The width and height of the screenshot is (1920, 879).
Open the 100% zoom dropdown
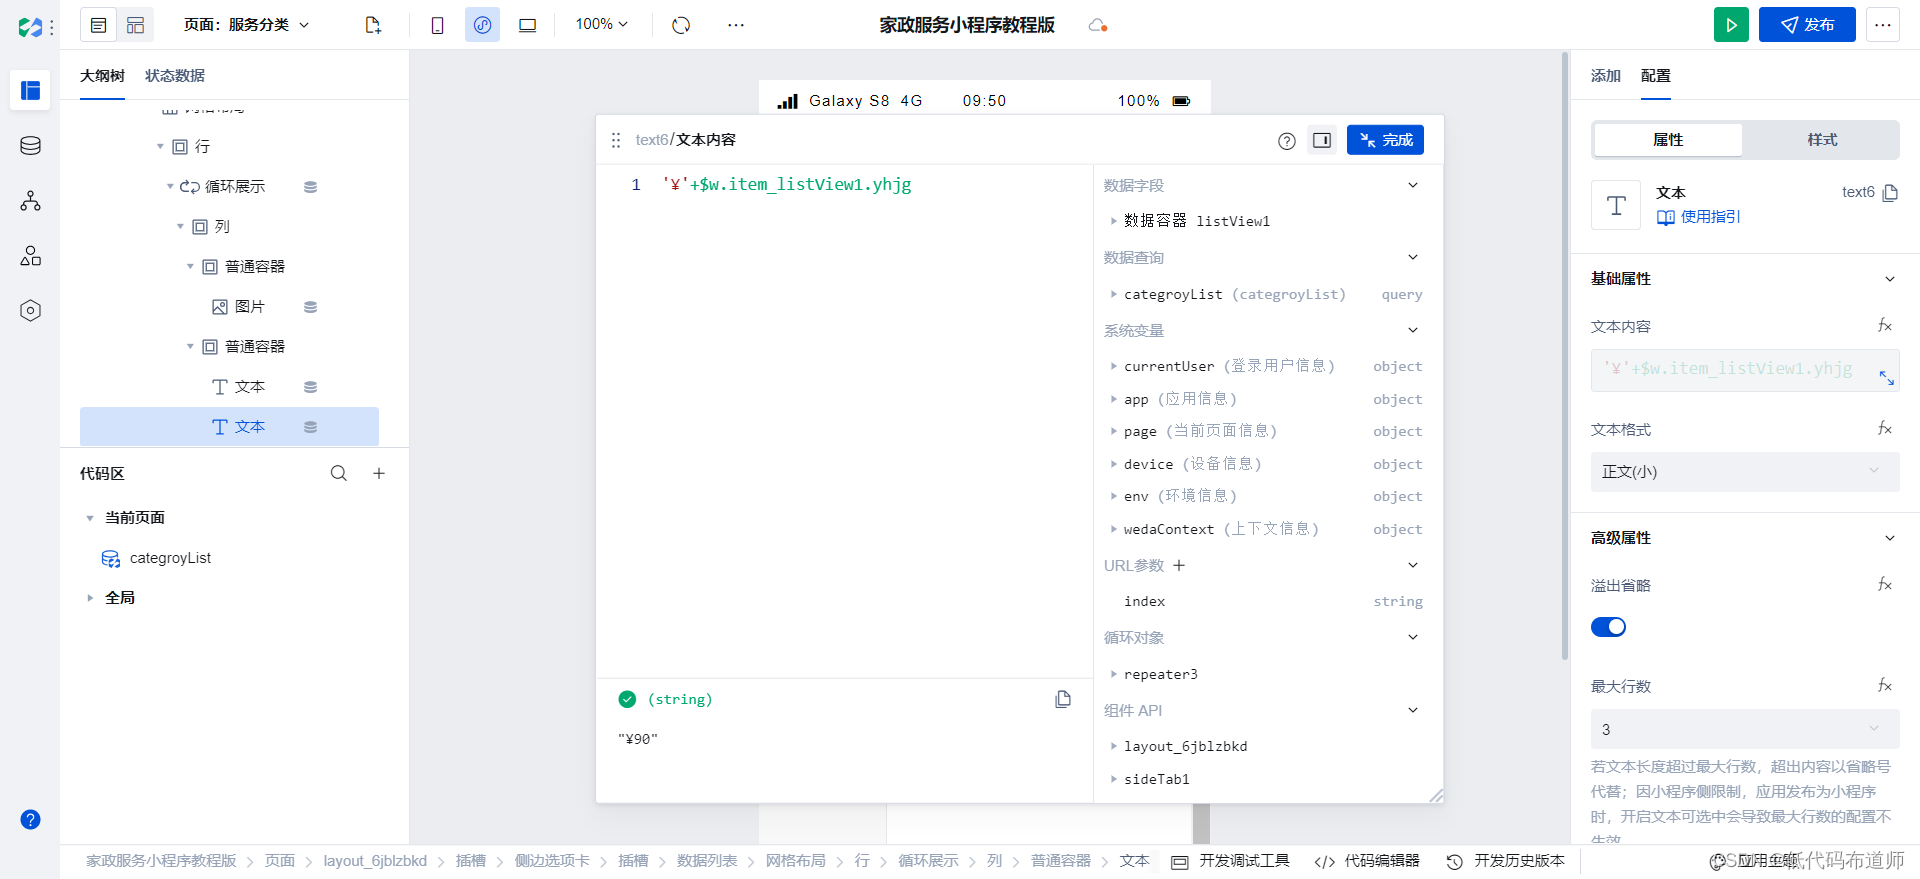tap(602, 24)
